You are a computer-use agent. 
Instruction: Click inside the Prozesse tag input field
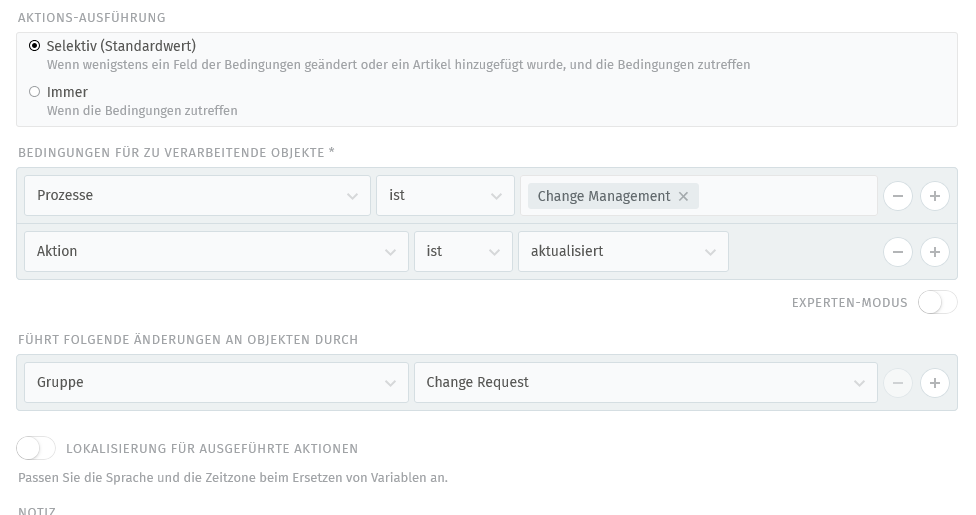(785, 196)
